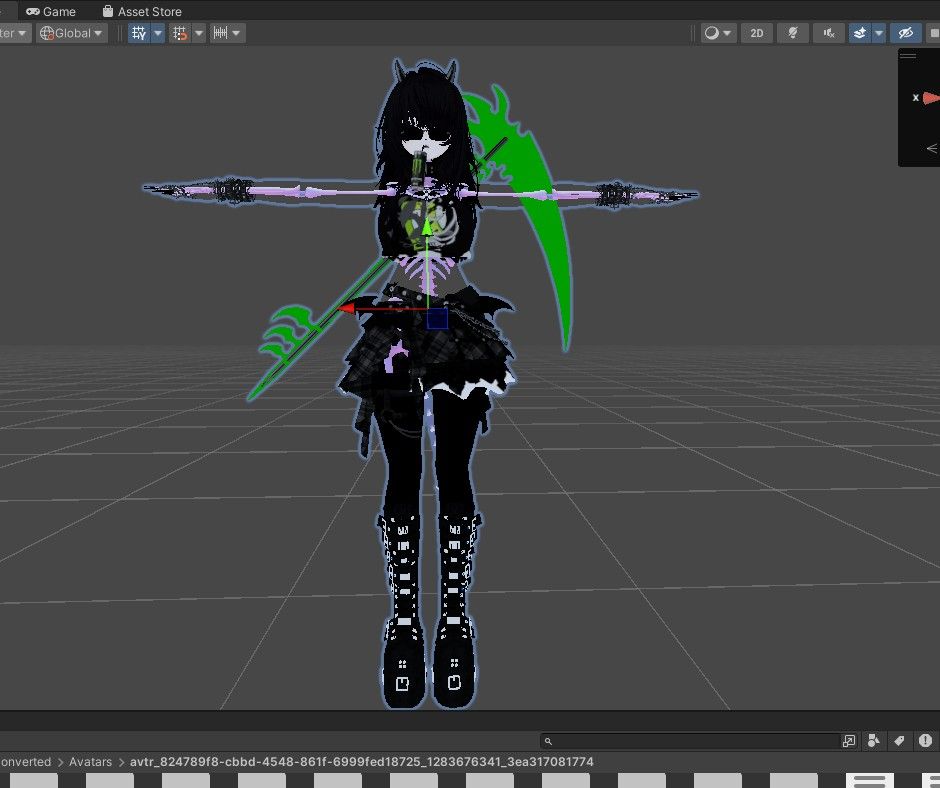940x788 pixels.
Task: Toggle scene effects (skybox, fog) icon
Action: click(860, 33)
